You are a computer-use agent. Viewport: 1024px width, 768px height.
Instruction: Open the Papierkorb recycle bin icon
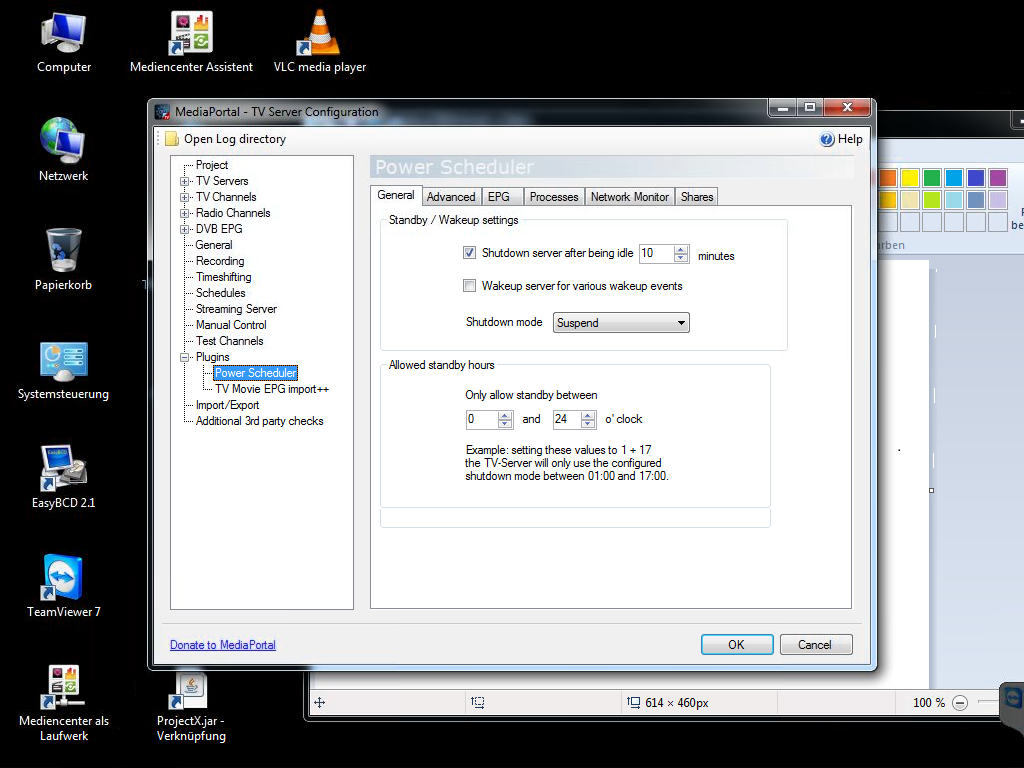click(63, 251)
